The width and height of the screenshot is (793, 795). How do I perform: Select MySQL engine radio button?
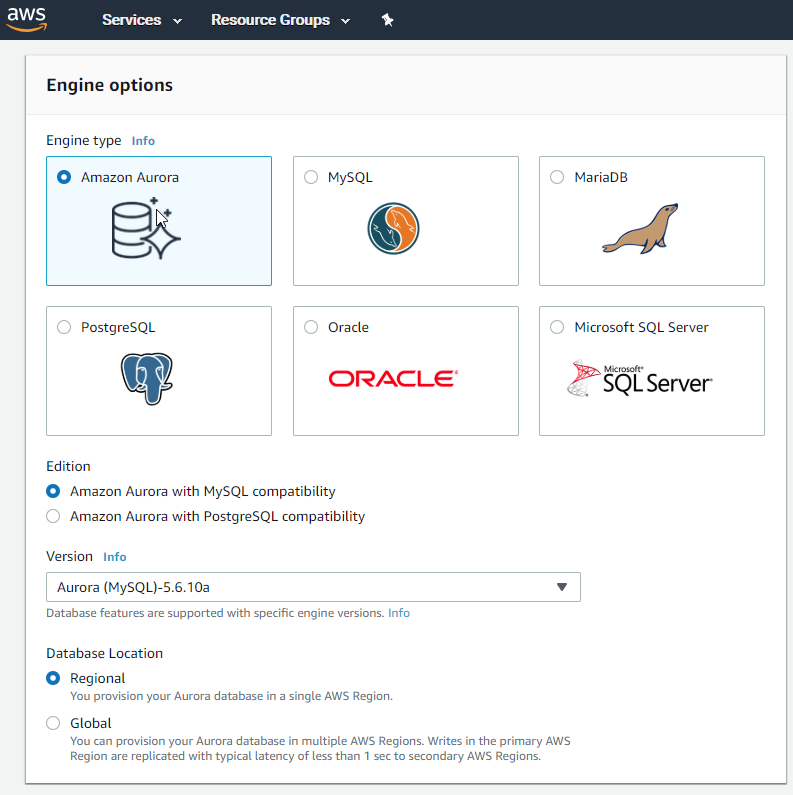tap(311, 177)
